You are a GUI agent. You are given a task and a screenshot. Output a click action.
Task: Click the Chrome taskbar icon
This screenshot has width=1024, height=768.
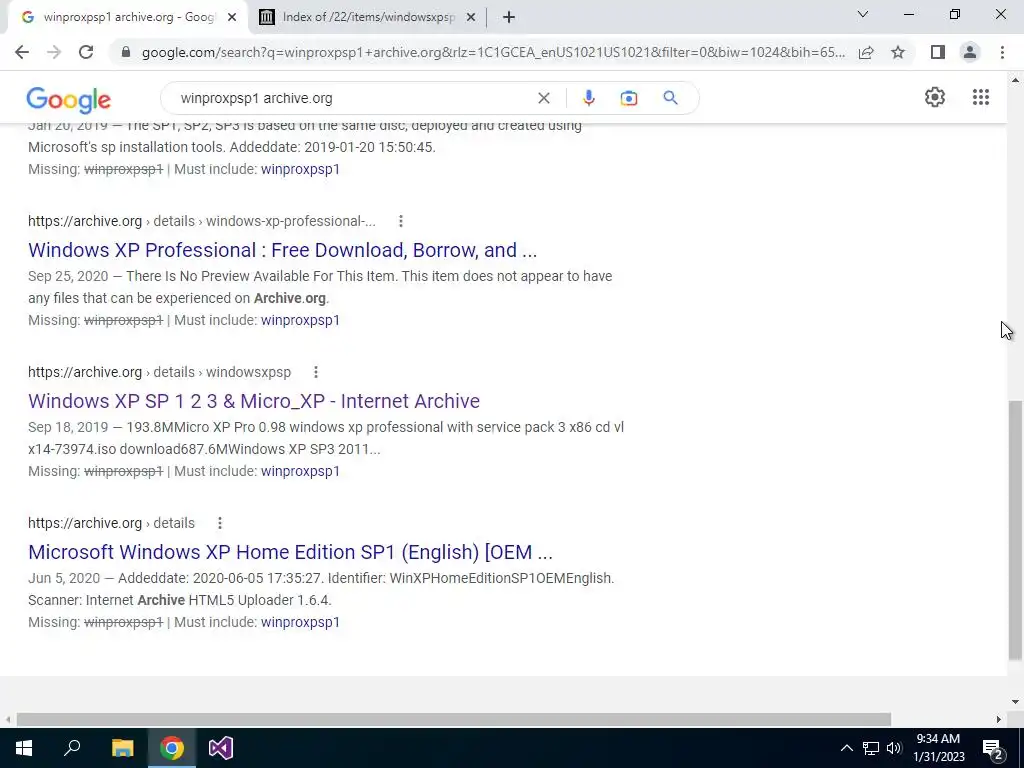172,748
